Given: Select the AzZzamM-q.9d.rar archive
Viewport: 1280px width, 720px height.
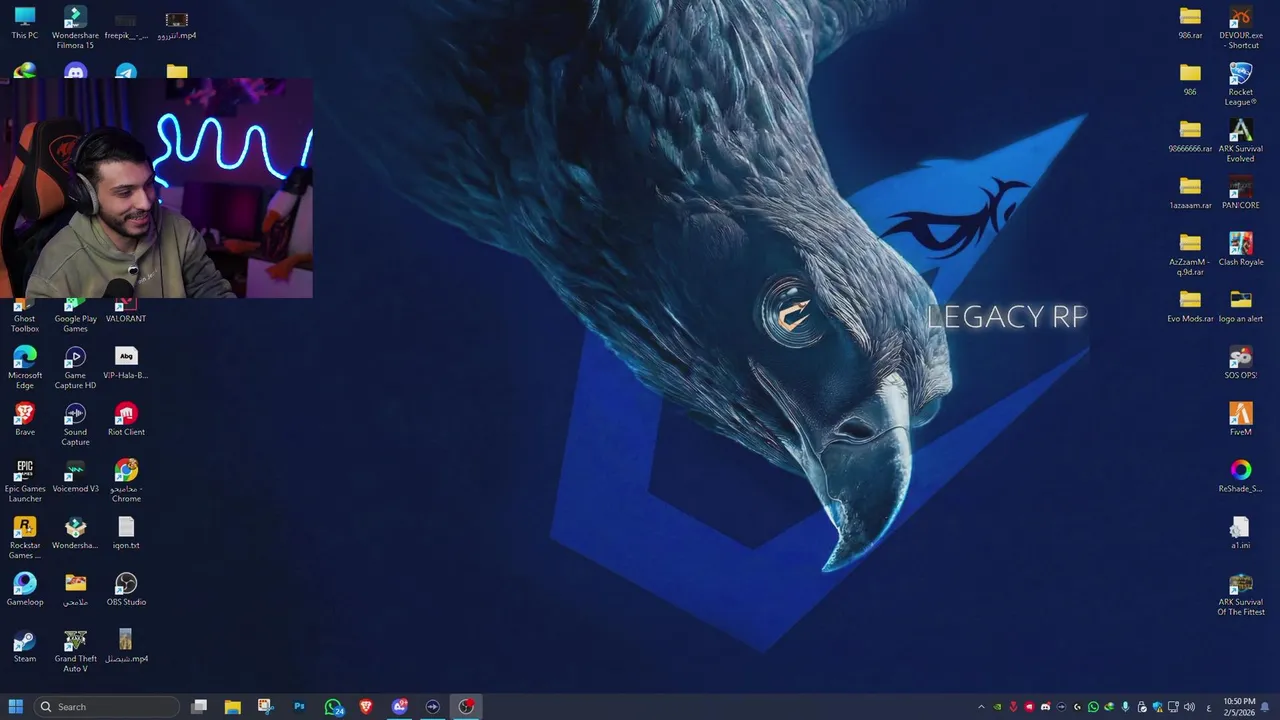Looking at the screenshot, I should click(x=1190, y=255).
